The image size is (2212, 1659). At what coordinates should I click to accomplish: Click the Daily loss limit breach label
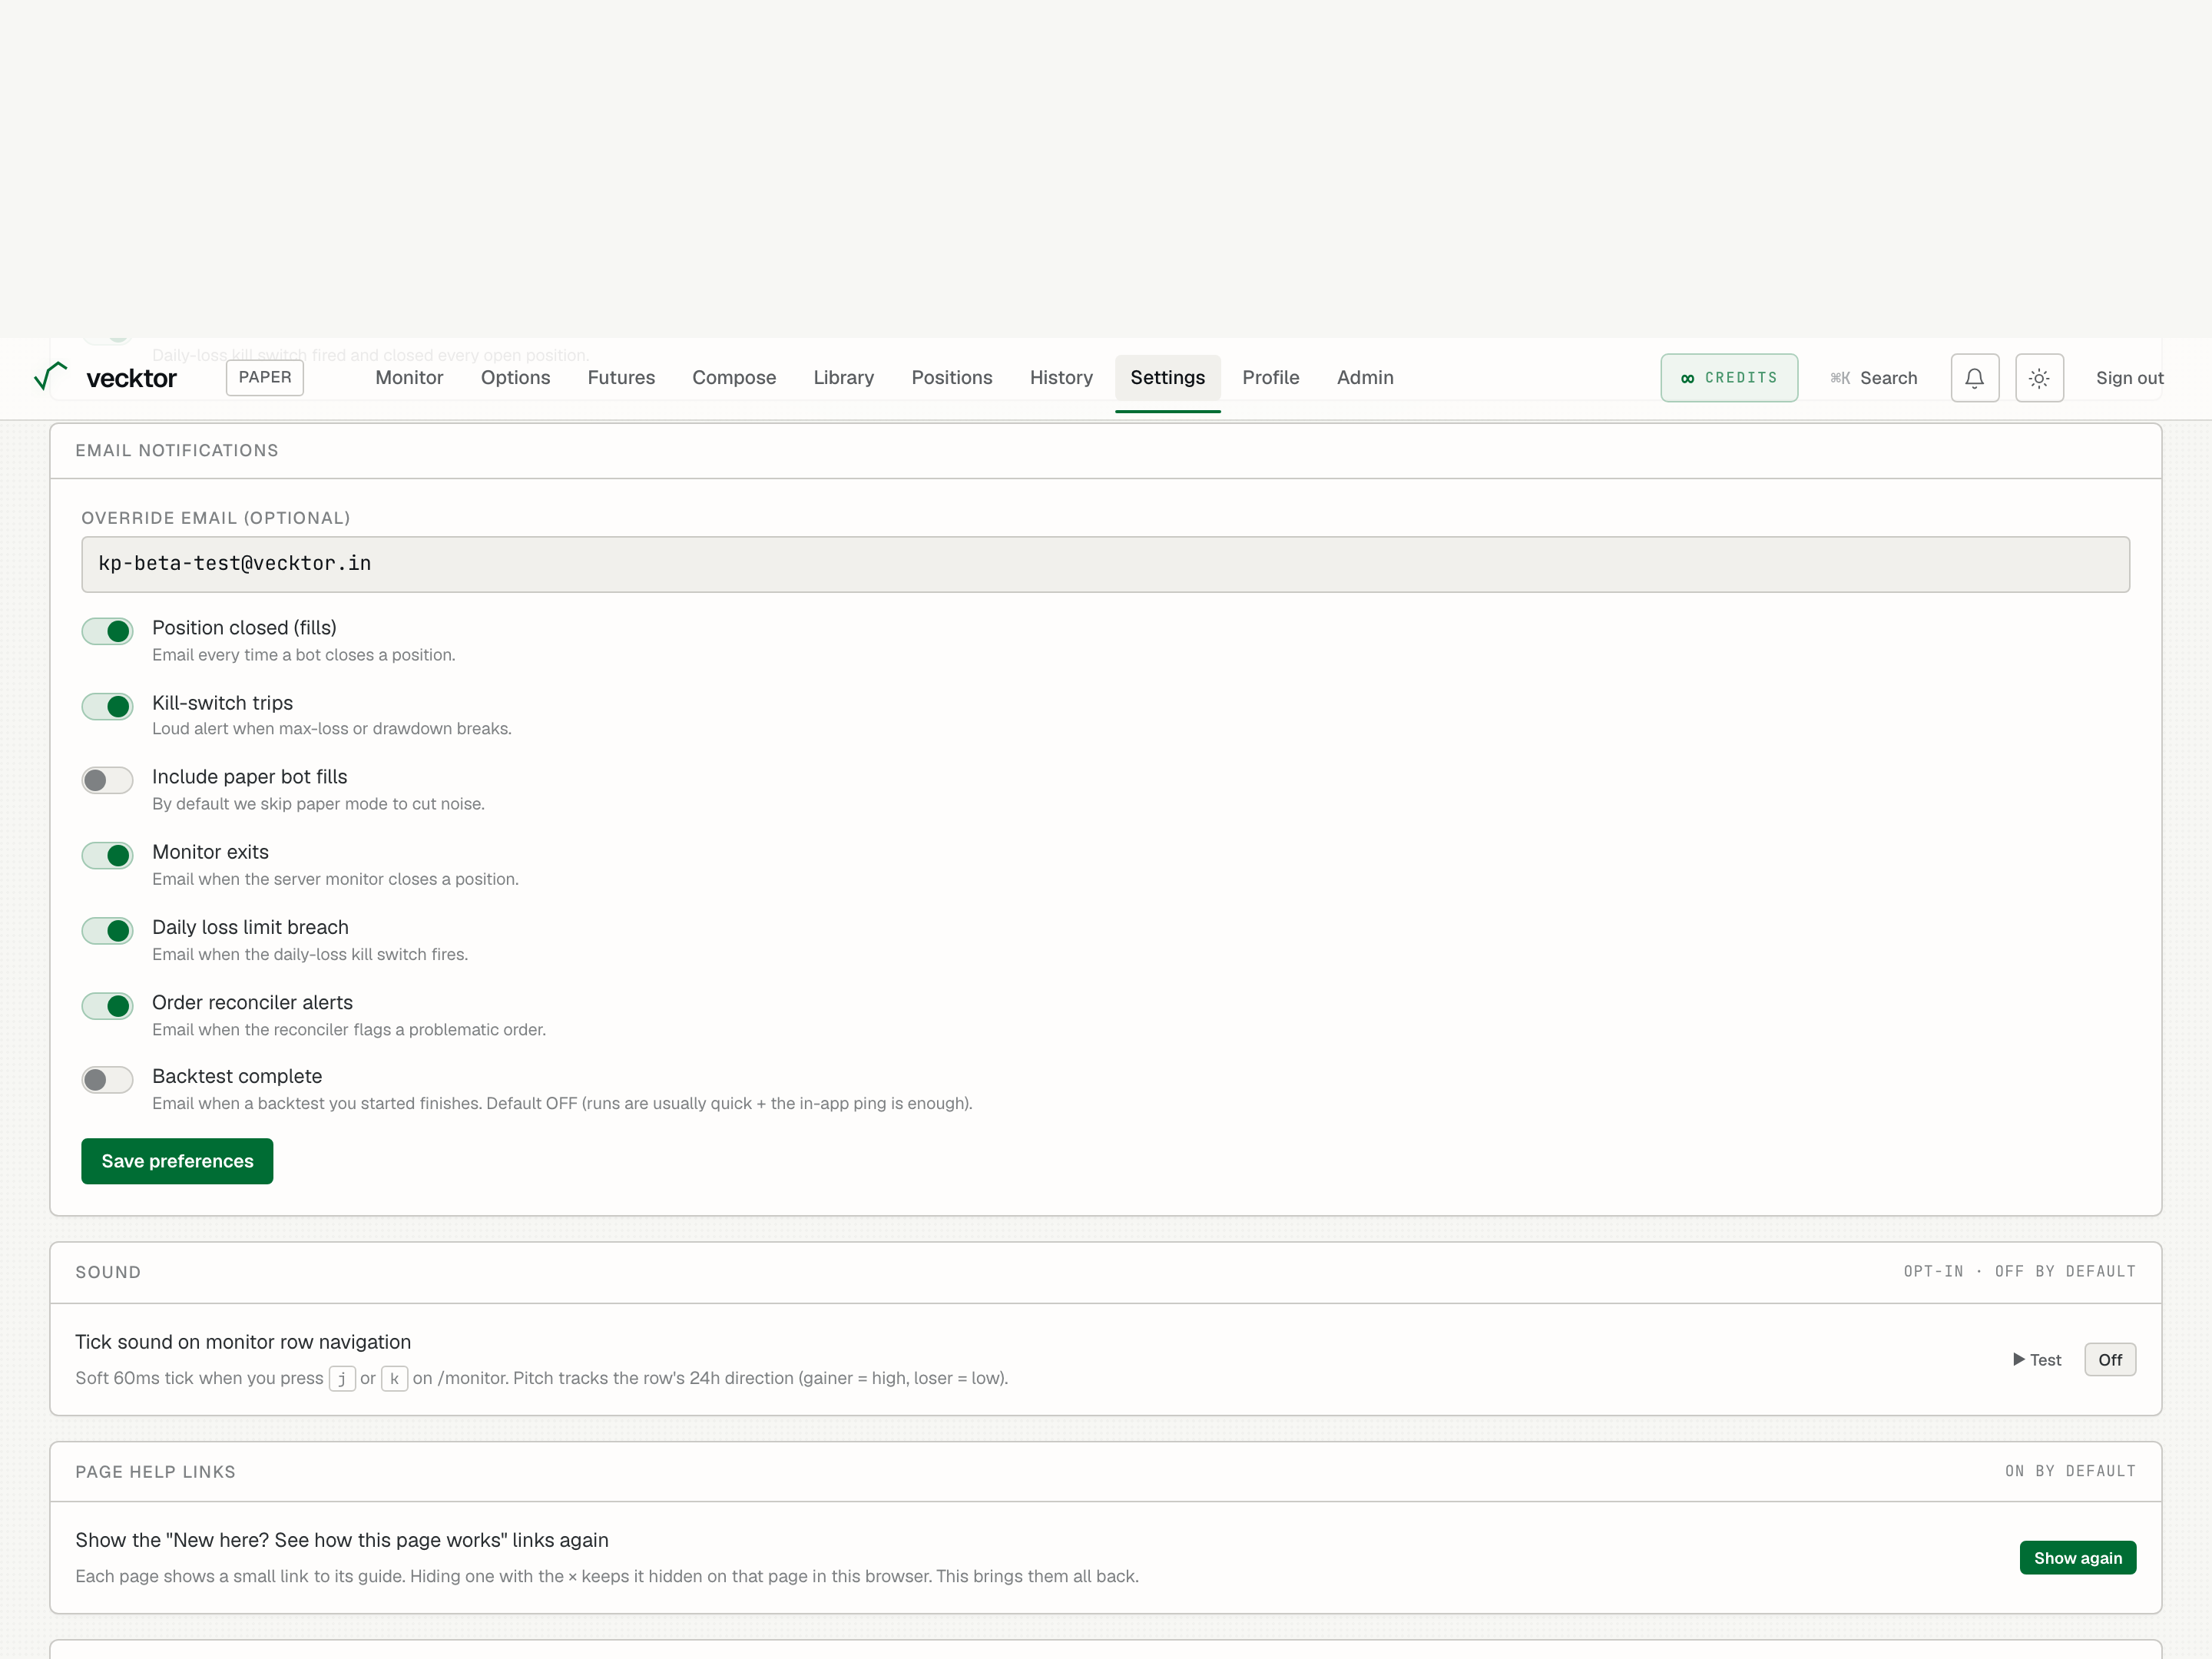click(250, 927)
